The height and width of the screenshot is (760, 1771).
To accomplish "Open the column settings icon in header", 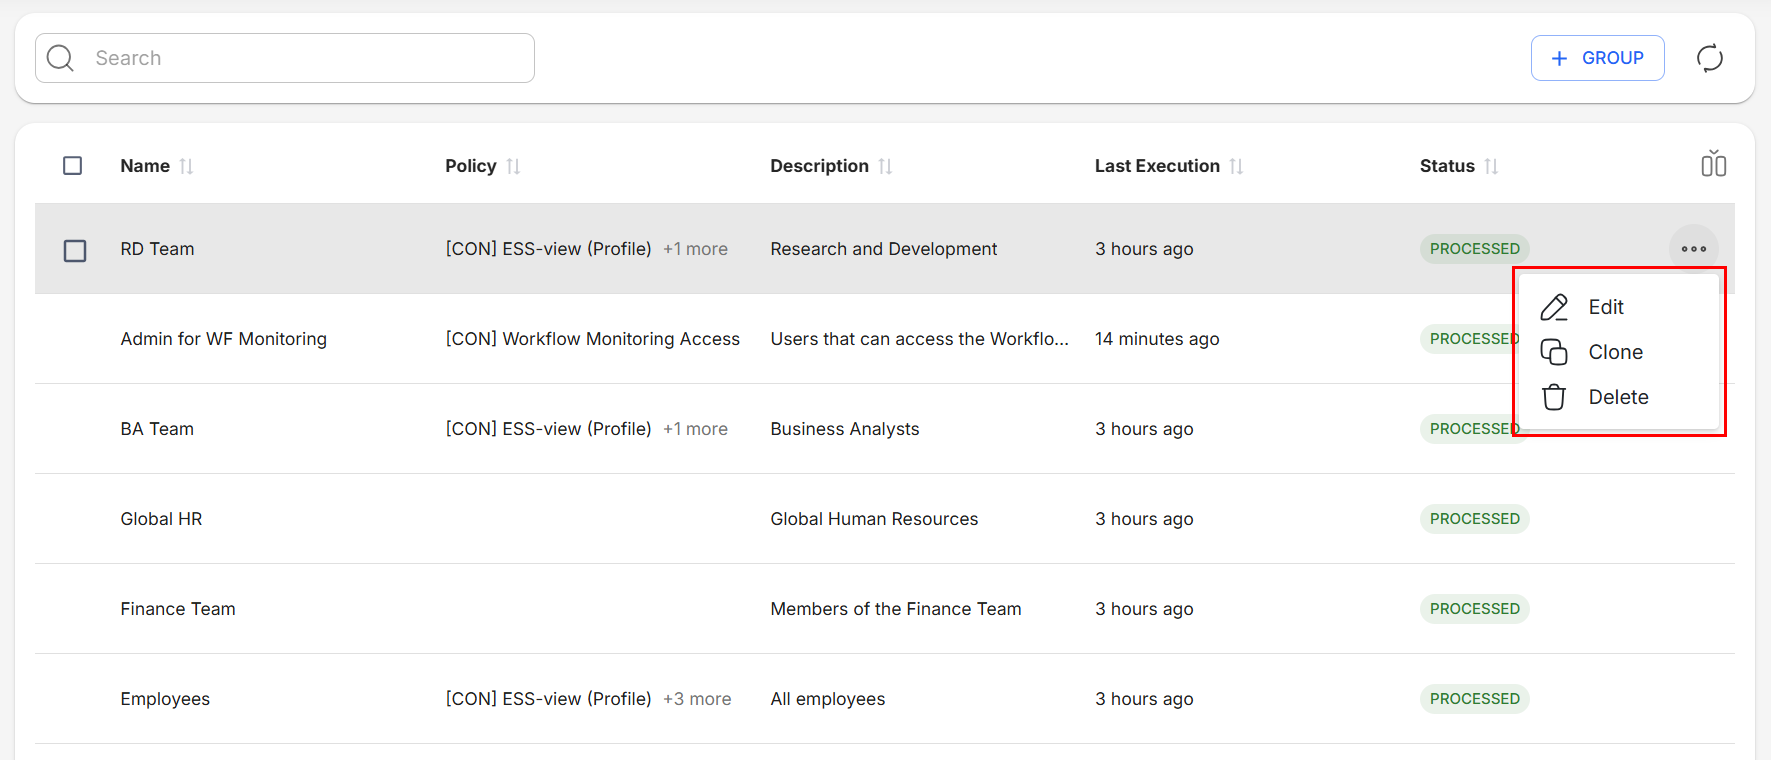I will click(x=1713, y=164).
